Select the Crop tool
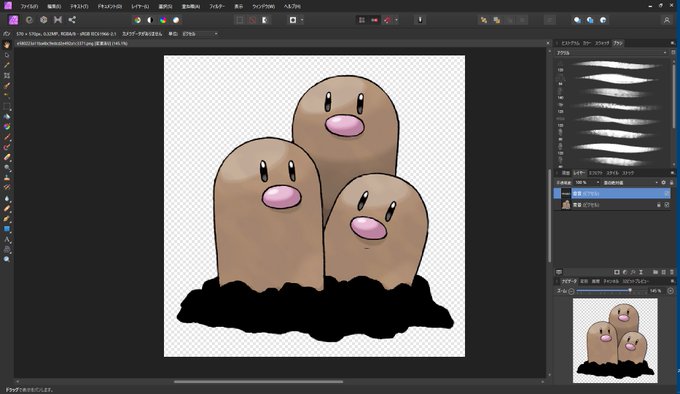 pyautogui.click(x=7, y=75)
